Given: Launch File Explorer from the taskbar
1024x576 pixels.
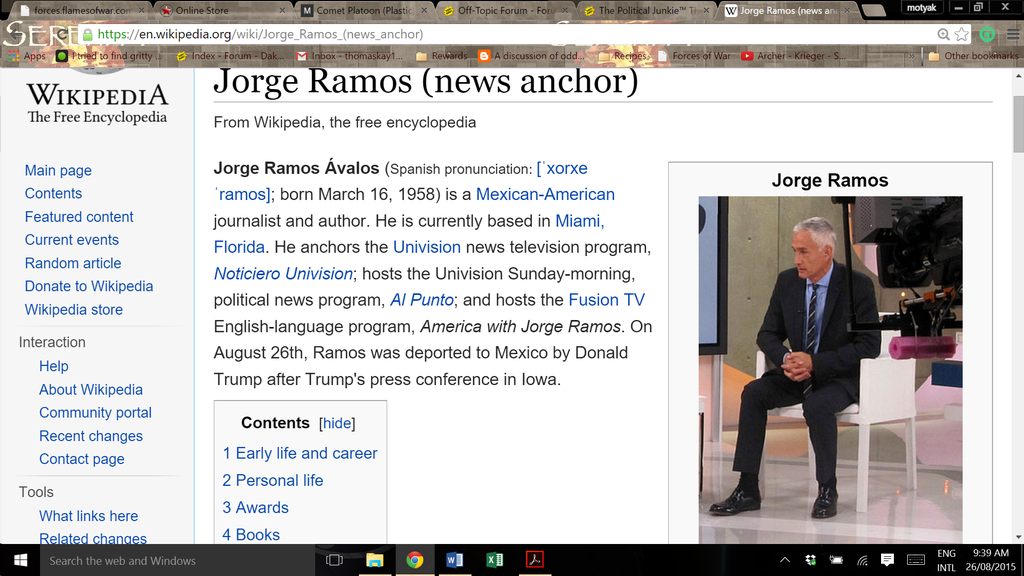Looking at the screenshot, I should pos(374,560).
